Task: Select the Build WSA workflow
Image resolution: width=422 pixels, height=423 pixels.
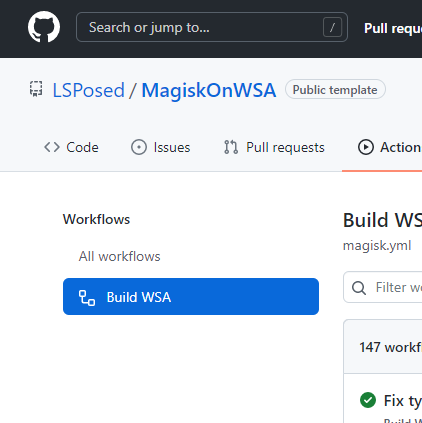Action: pos(191,296)
